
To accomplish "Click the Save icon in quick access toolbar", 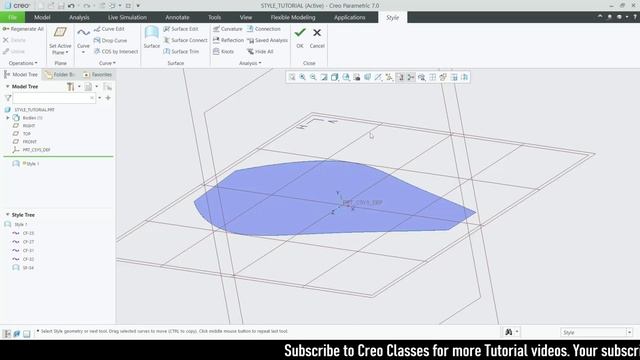I will point(61,6).
